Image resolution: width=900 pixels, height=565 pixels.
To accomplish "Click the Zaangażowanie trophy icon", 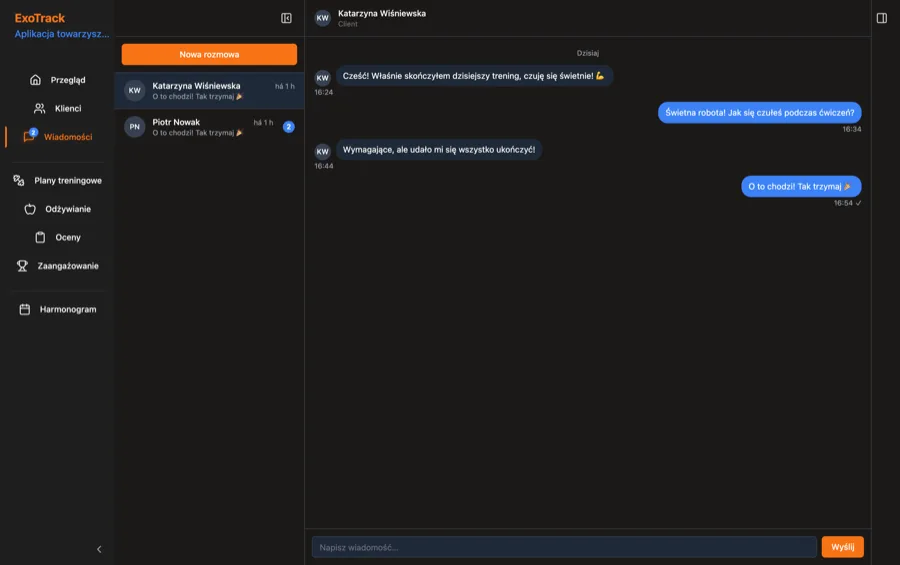I will click(22, 266).
